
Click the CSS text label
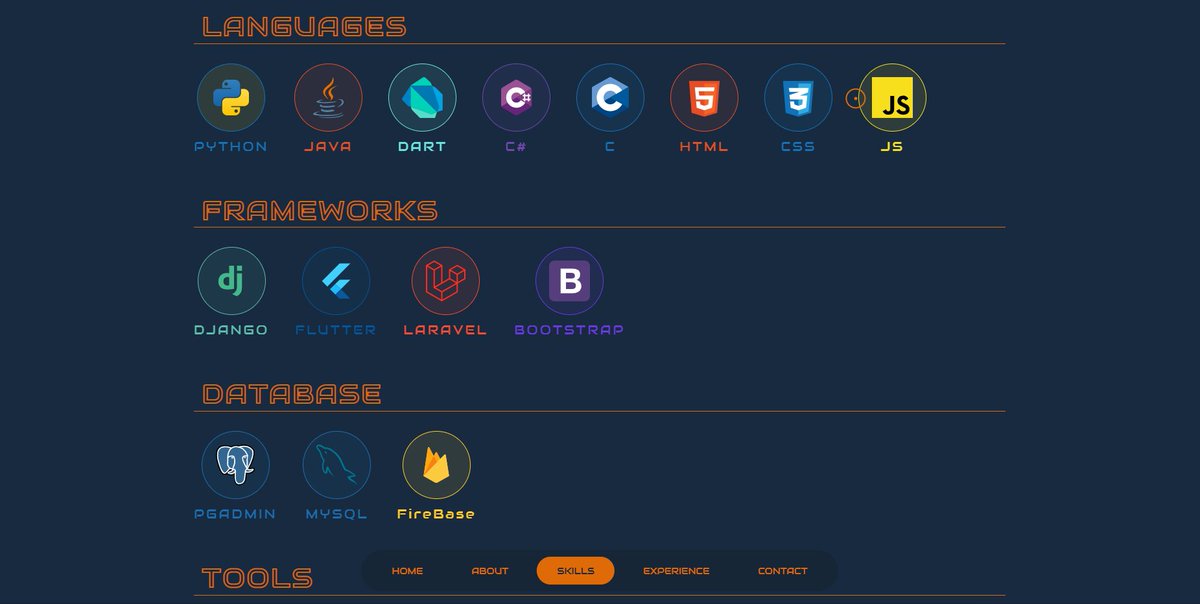[798, 146]
